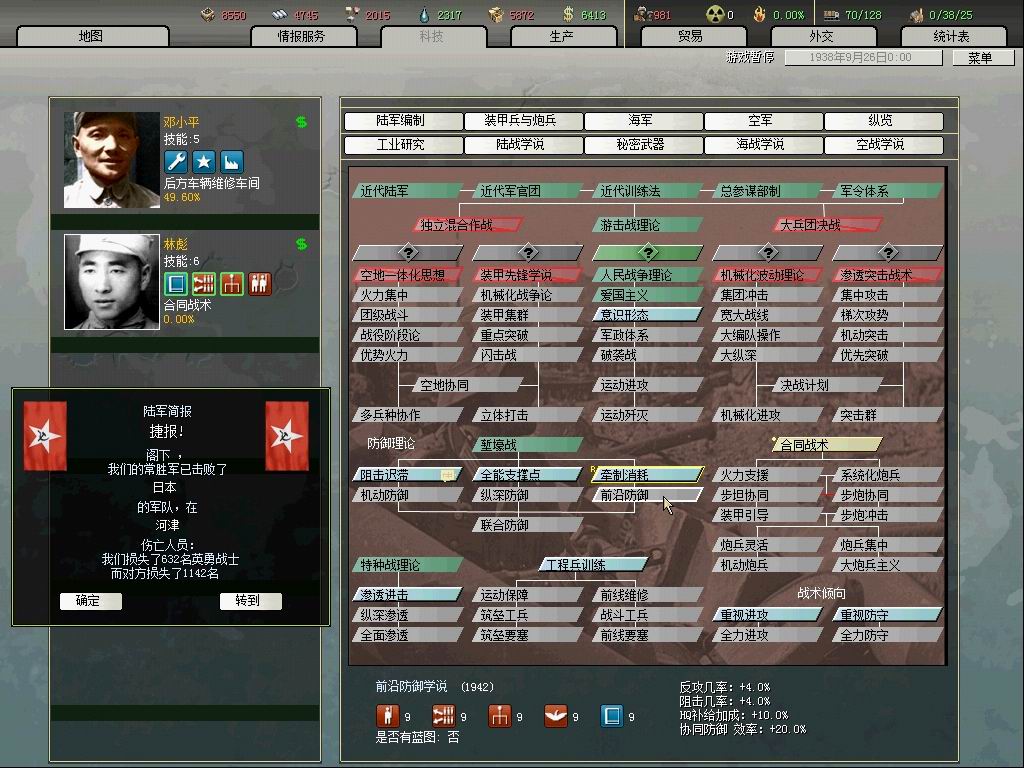Click green dollar sign next to 林彪

(301, 244)
